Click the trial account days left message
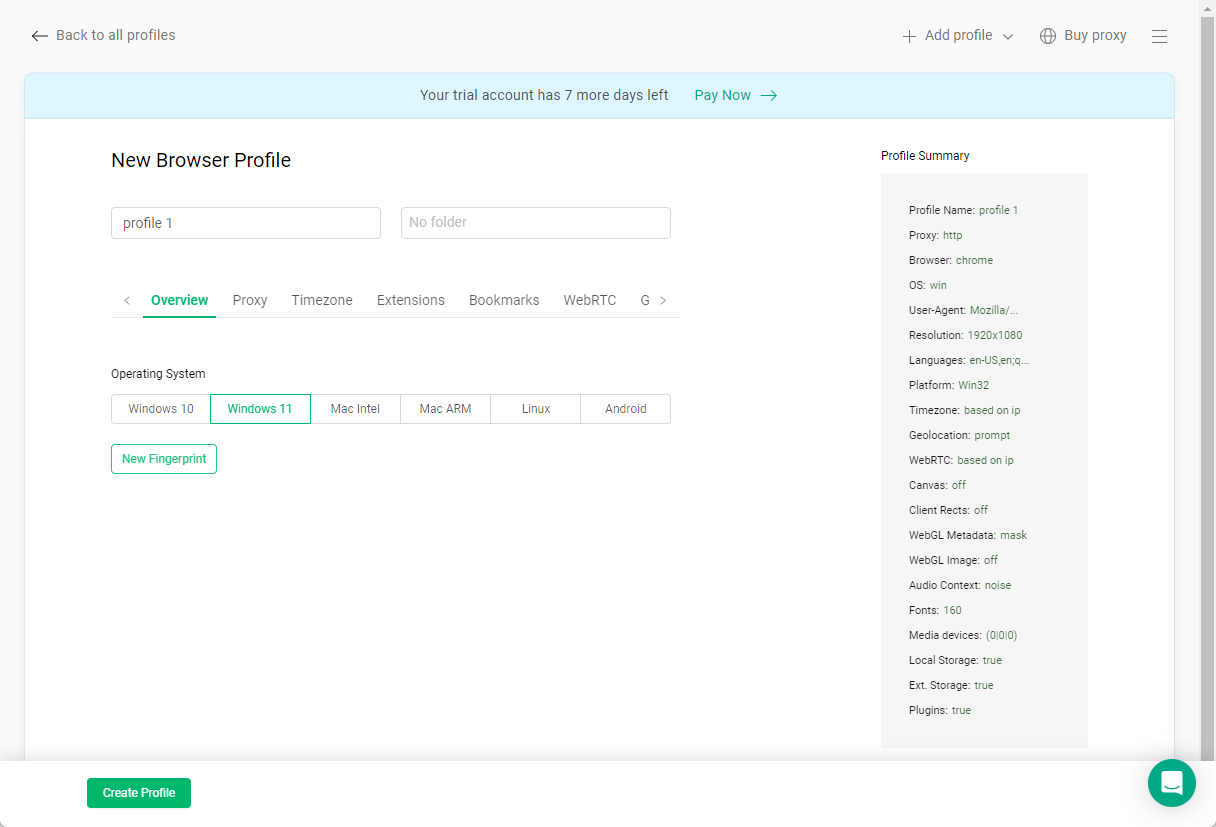 click(544, 95)
